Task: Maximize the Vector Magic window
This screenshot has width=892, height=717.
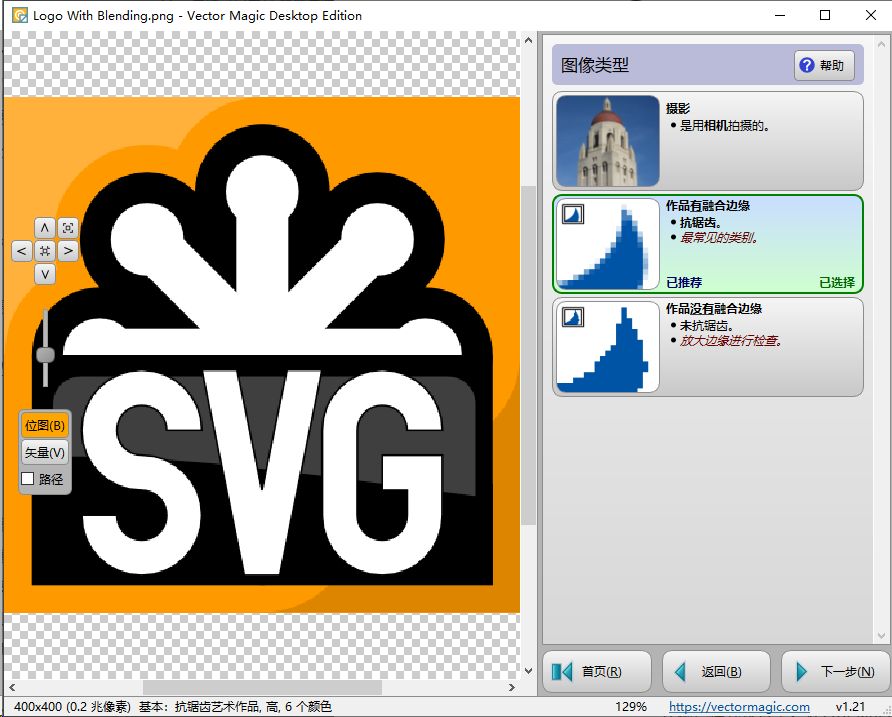Action: pos(825,15)
